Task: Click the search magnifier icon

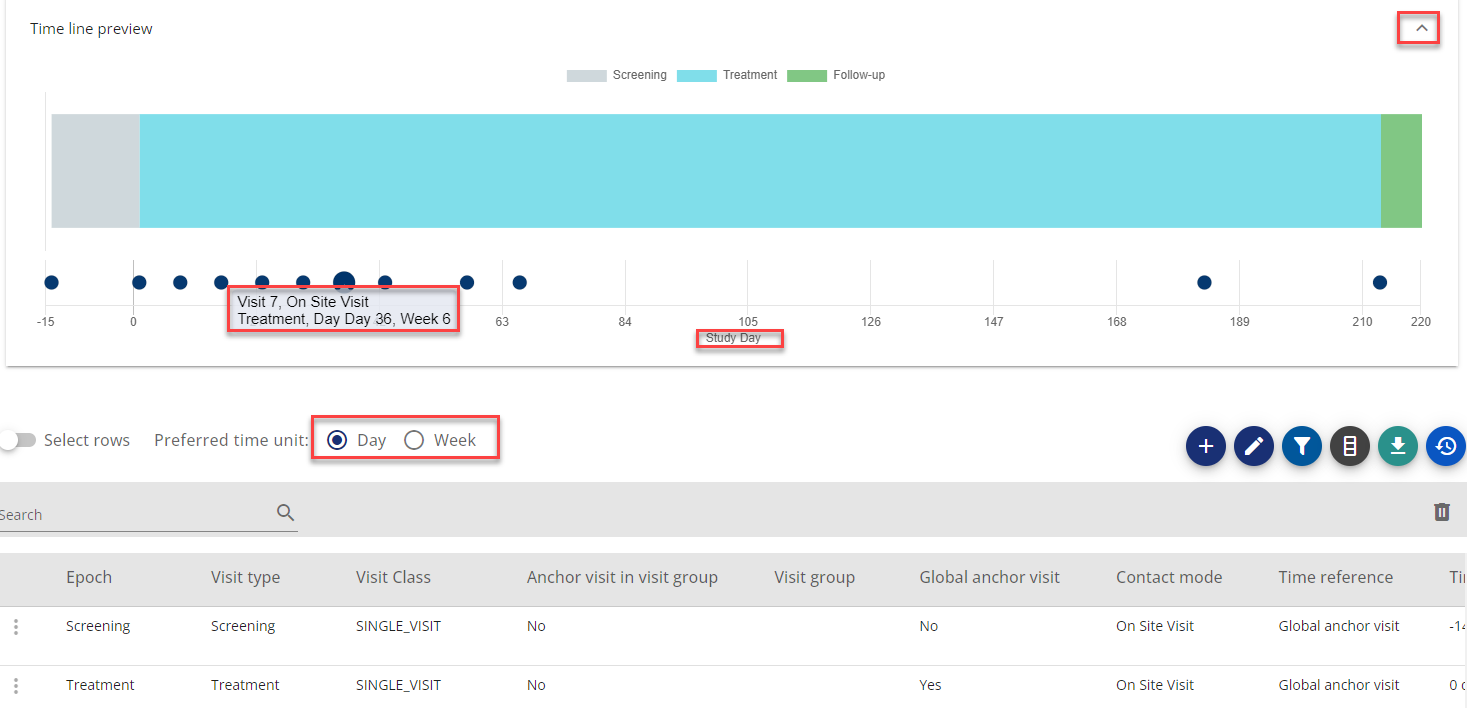Action: (286, 513)
